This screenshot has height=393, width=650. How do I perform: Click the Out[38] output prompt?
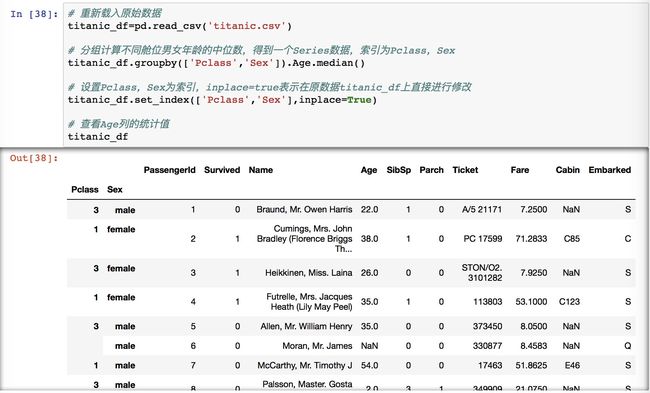[x=34, y=158]
